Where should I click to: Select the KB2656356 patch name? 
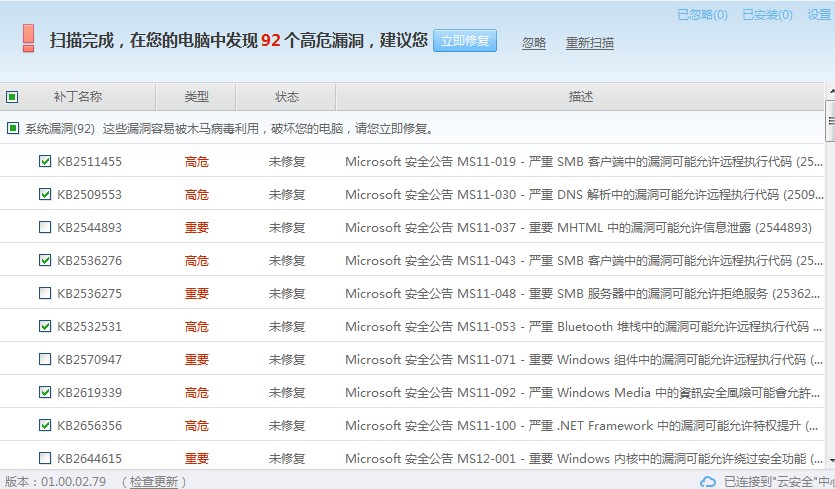[89, 426]
